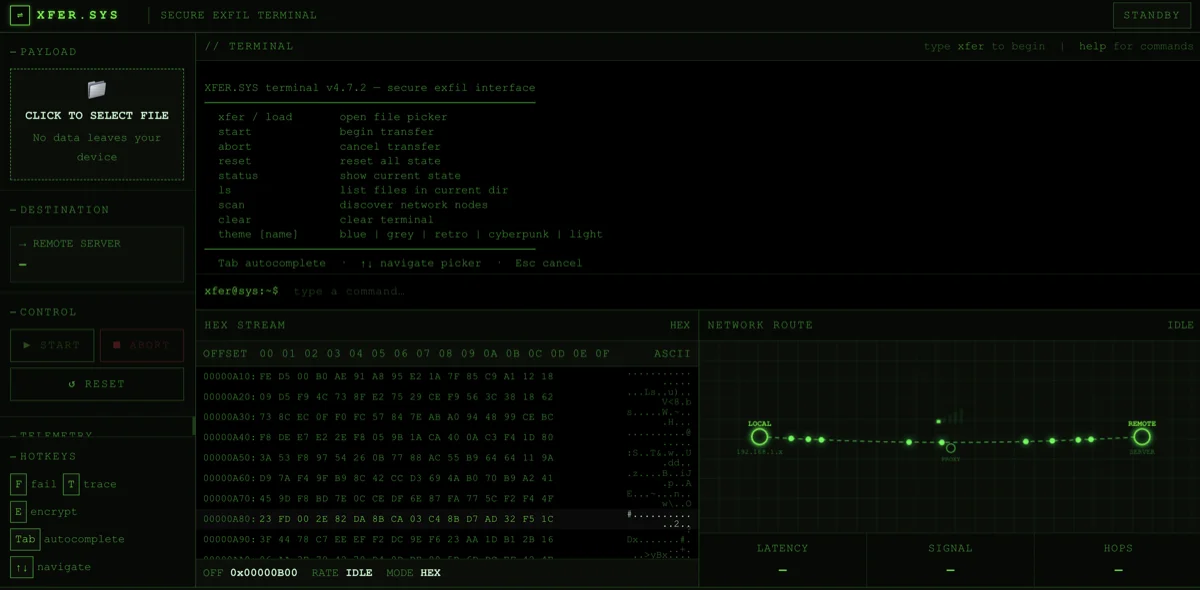Click the START transfer button

[52, 345]
